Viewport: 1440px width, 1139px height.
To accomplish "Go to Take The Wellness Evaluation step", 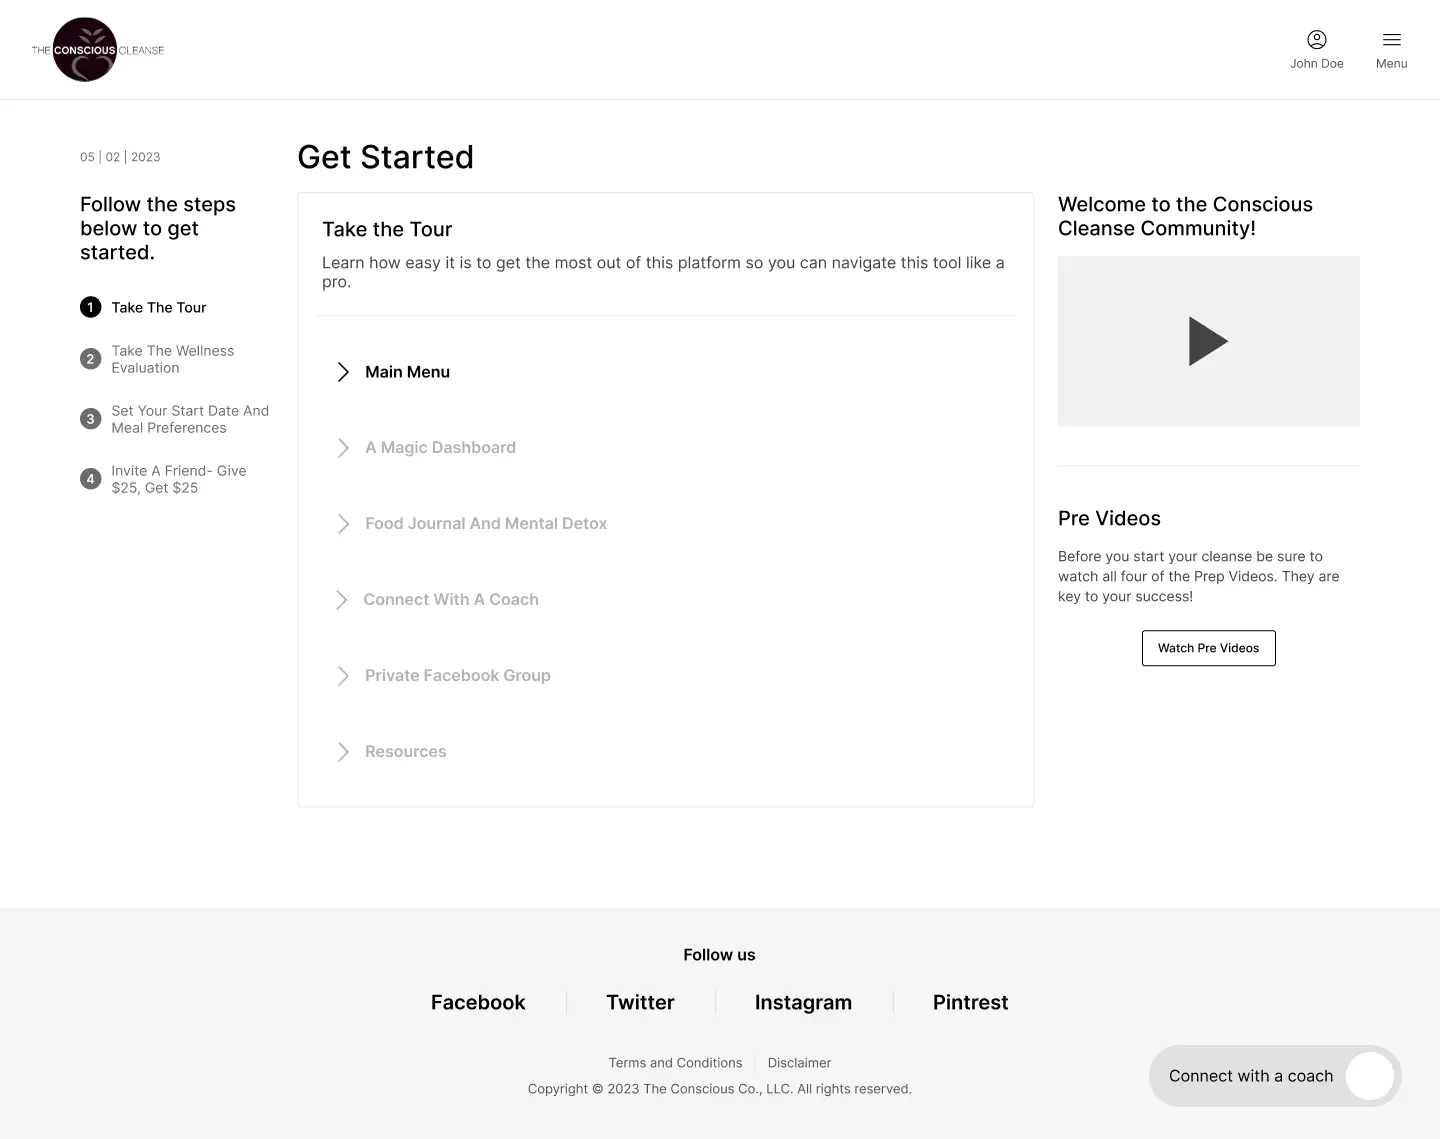I will click(x=173, y=359).
